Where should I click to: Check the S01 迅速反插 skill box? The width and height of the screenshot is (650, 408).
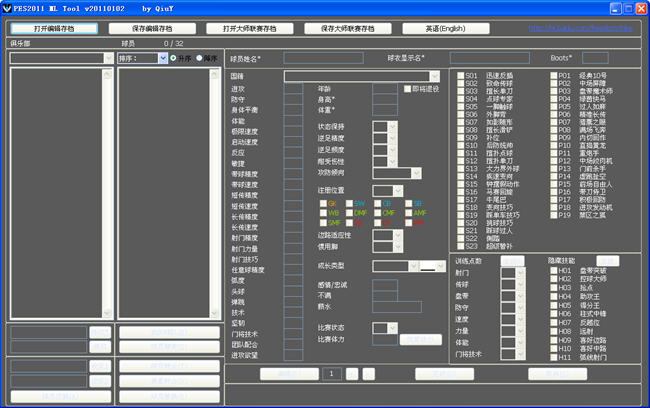click(461, 76)
